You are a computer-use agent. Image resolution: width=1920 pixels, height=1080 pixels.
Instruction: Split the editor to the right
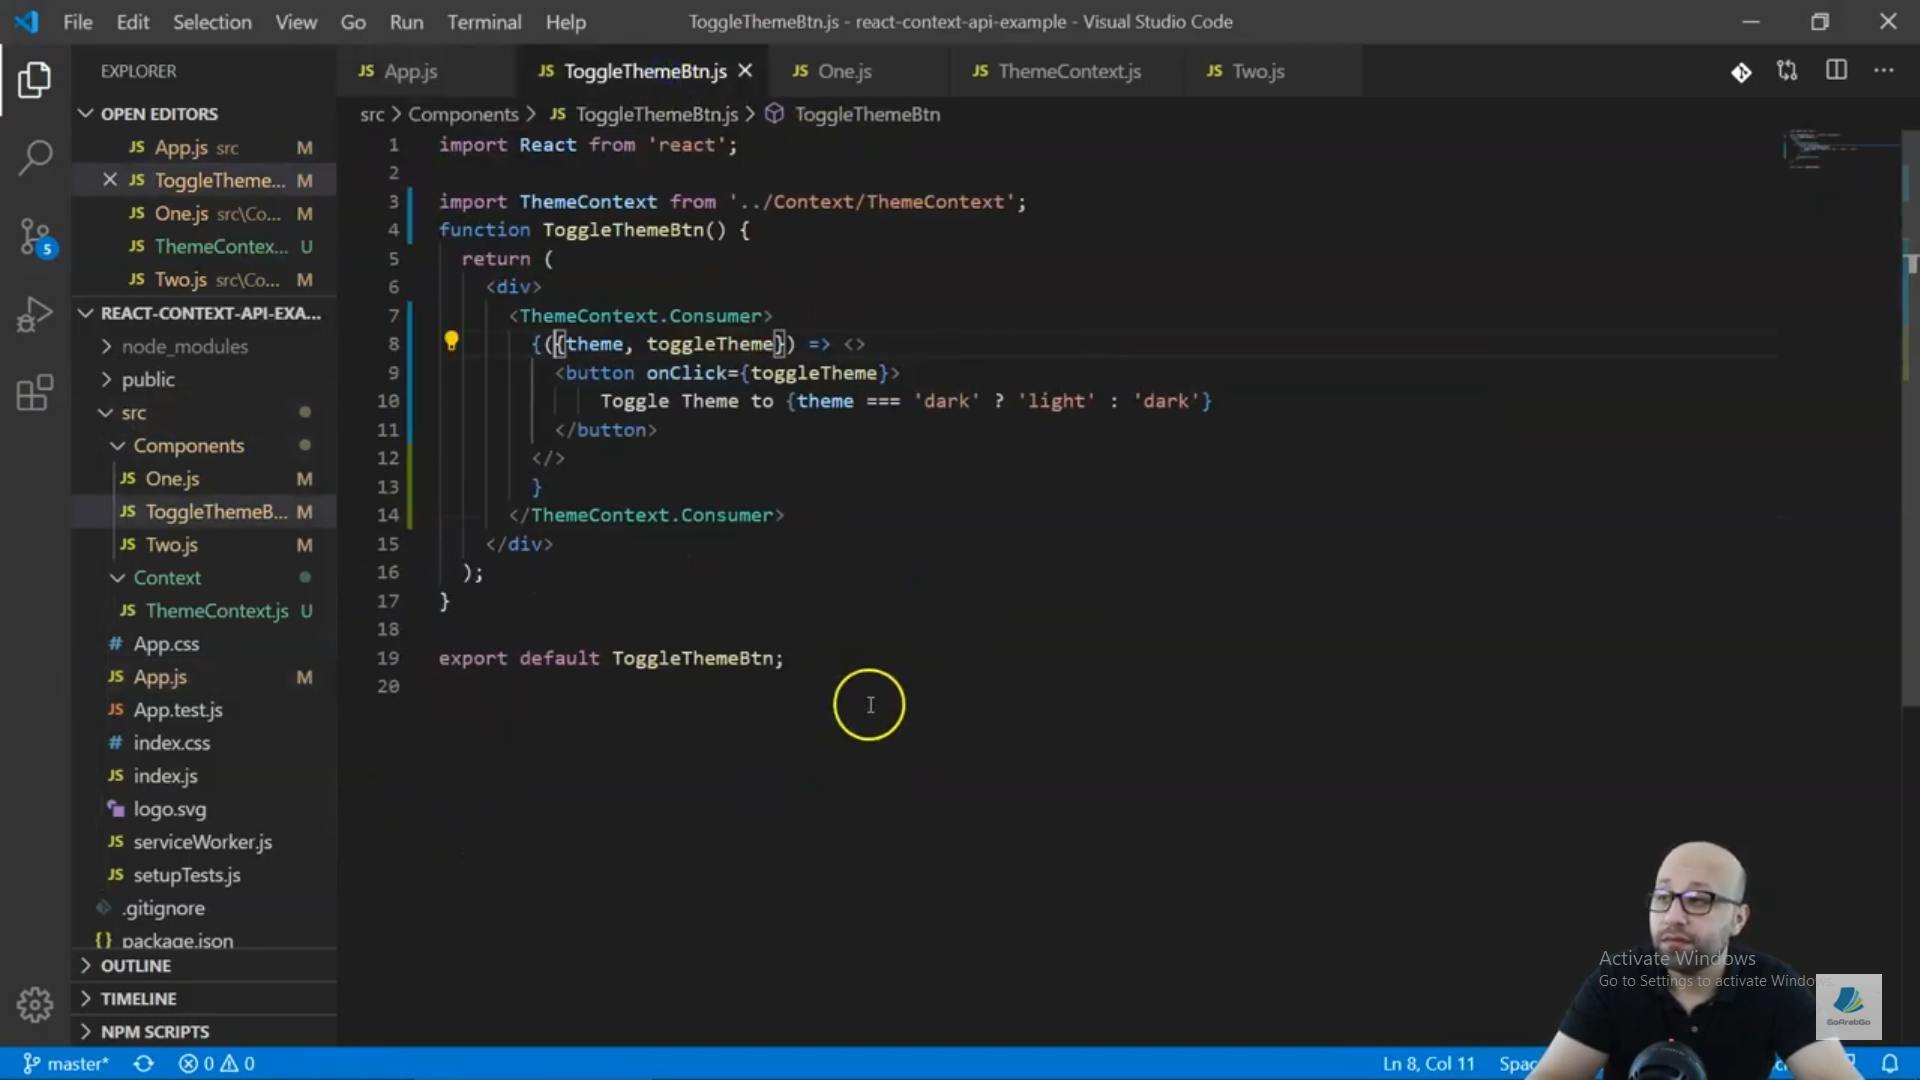coord(1836,71)
